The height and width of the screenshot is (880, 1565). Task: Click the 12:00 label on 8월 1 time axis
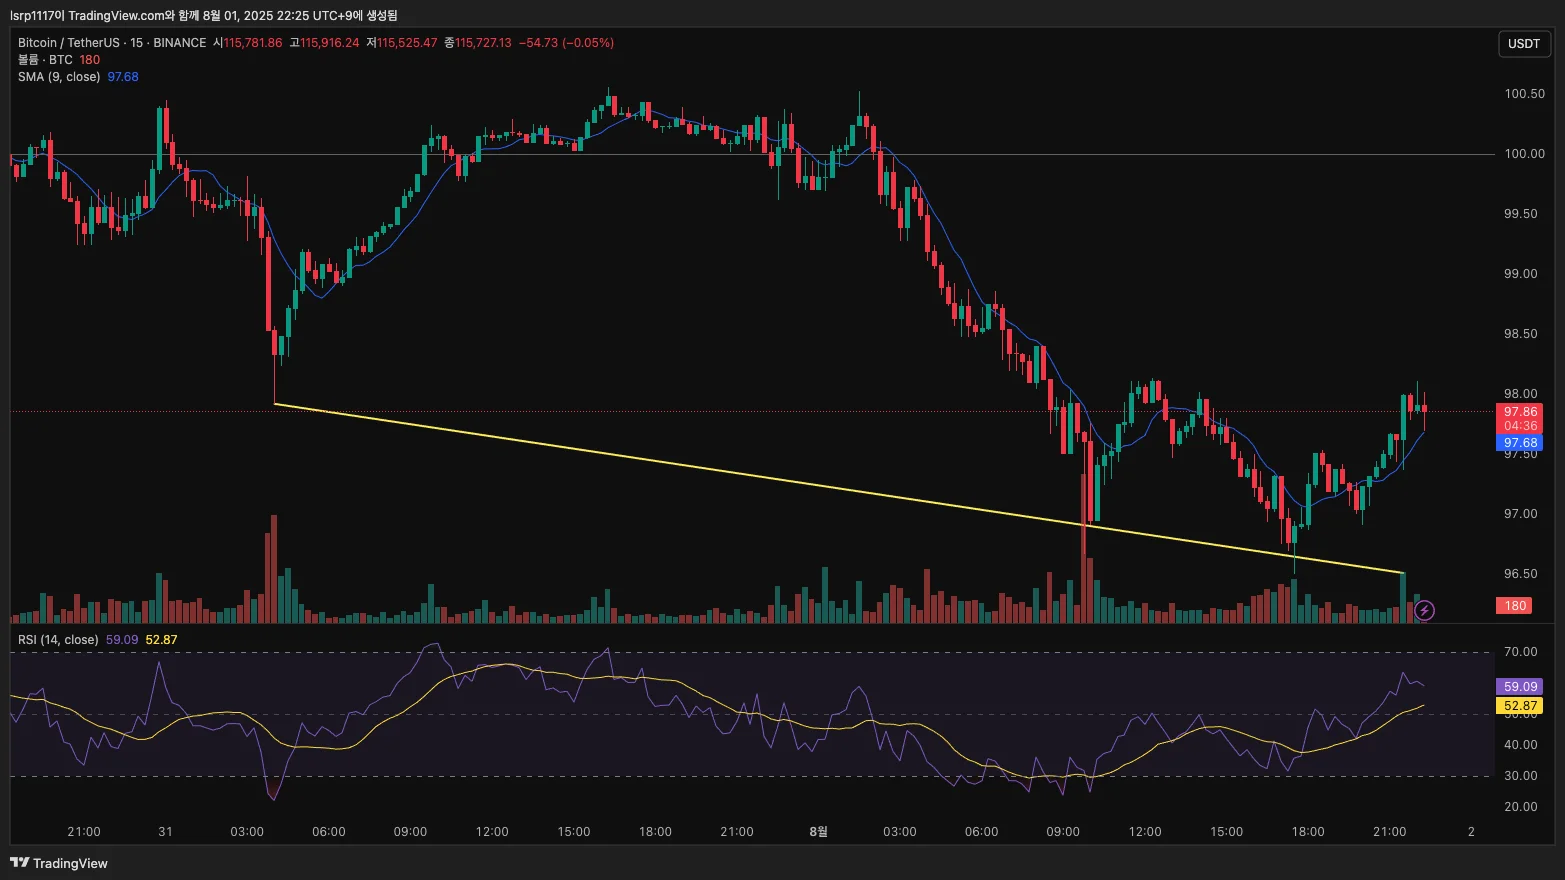click(1145, 832)
